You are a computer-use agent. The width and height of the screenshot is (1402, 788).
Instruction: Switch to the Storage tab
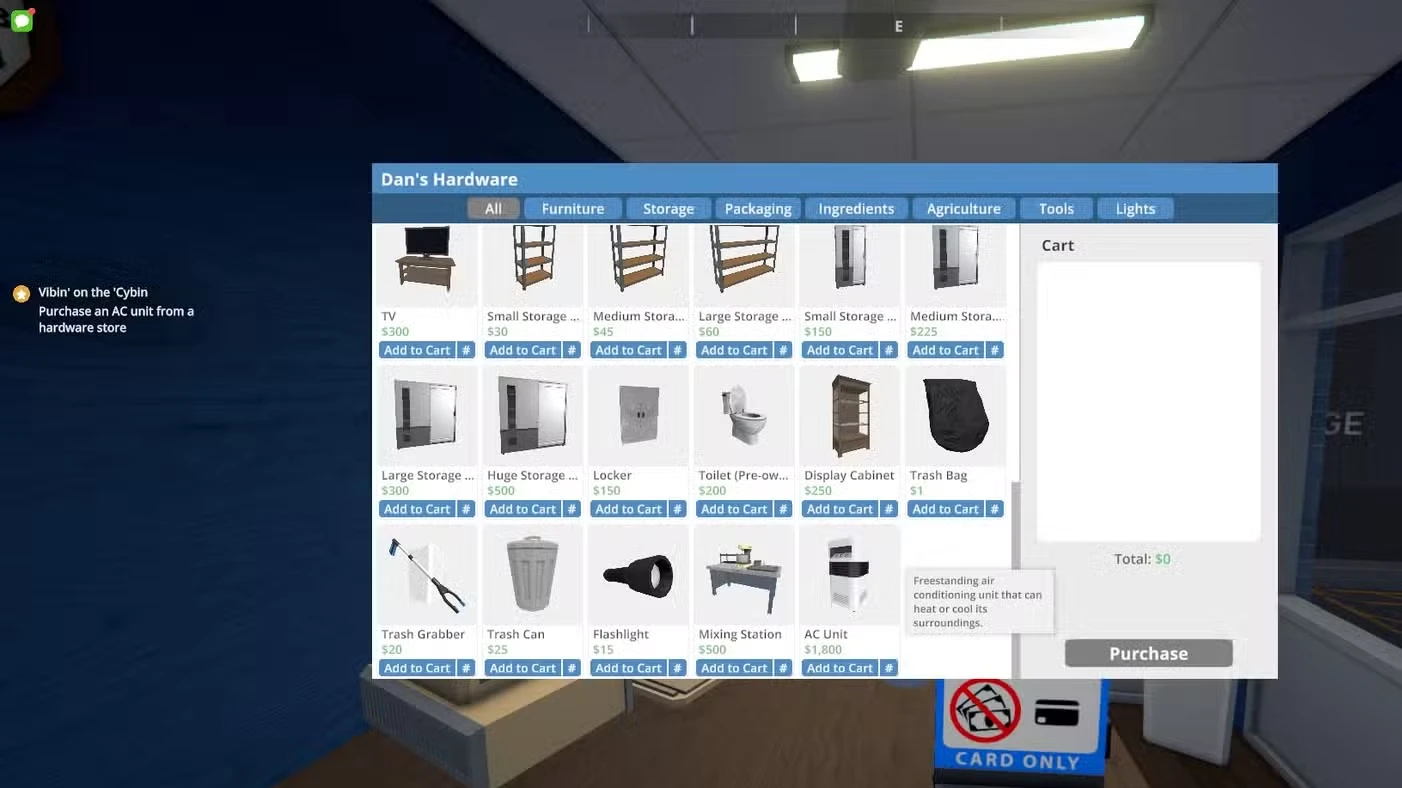pyautogui.click(x=668, y=208)
